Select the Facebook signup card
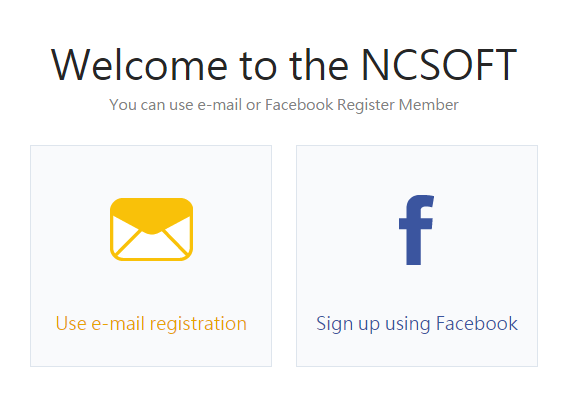The width and height of the screenshot is (566, 393). point(417,256)
